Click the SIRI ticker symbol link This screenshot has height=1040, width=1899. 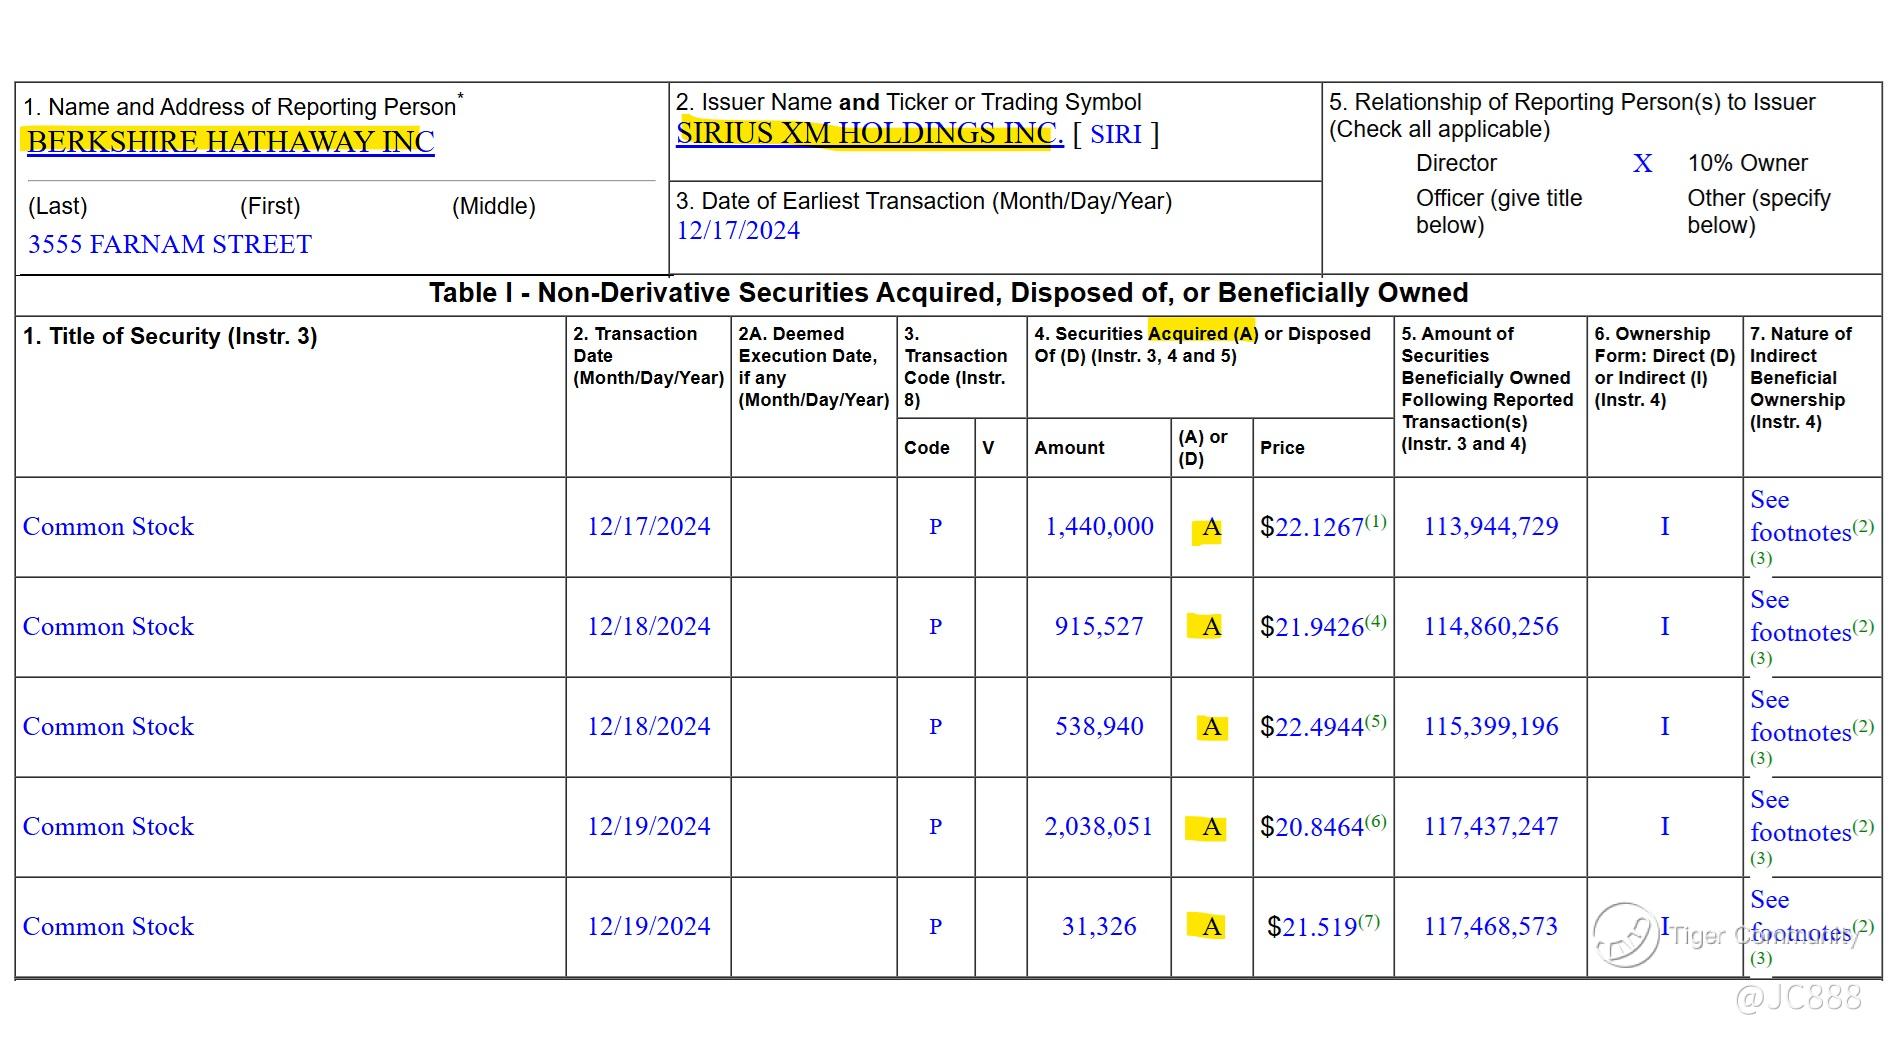(1115, 135)
